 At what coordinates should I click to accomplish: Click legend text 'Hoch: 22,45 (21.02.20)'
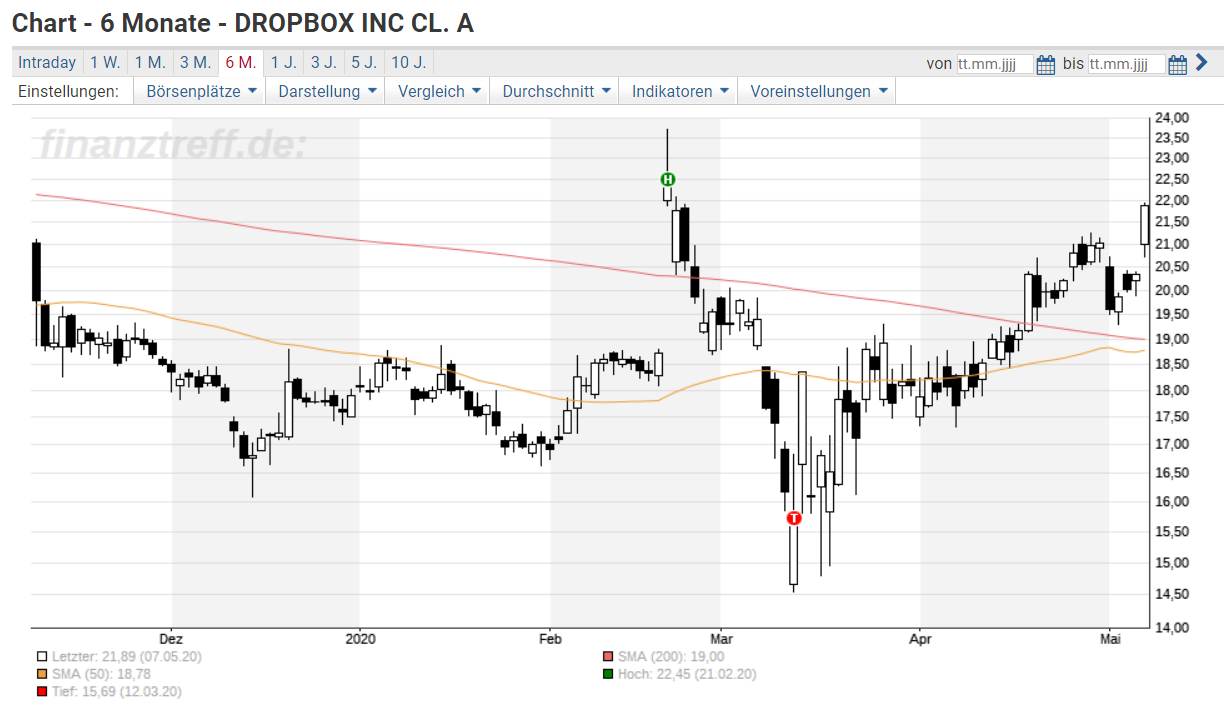coord(687,674)
